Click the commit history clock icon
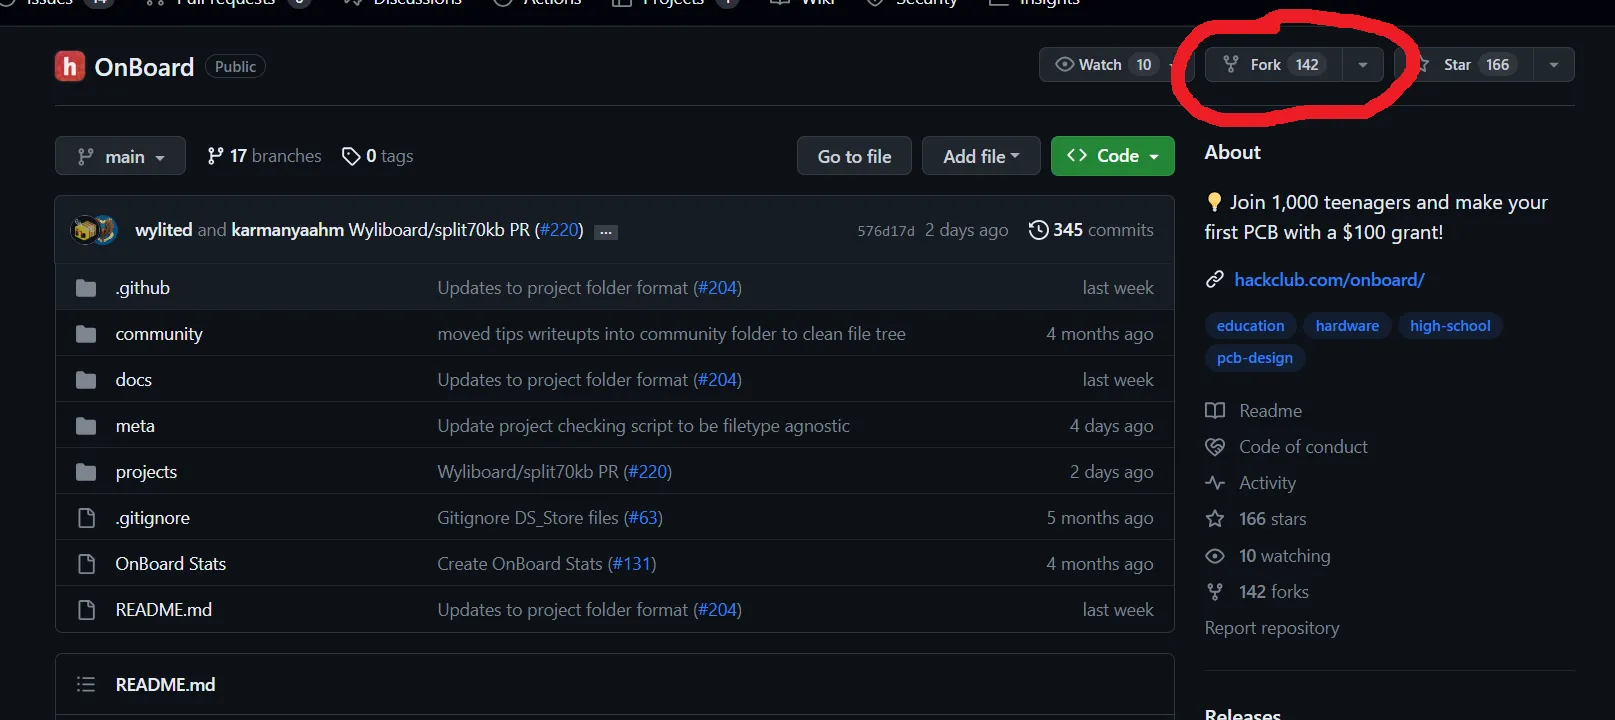 click(1039, 230)
